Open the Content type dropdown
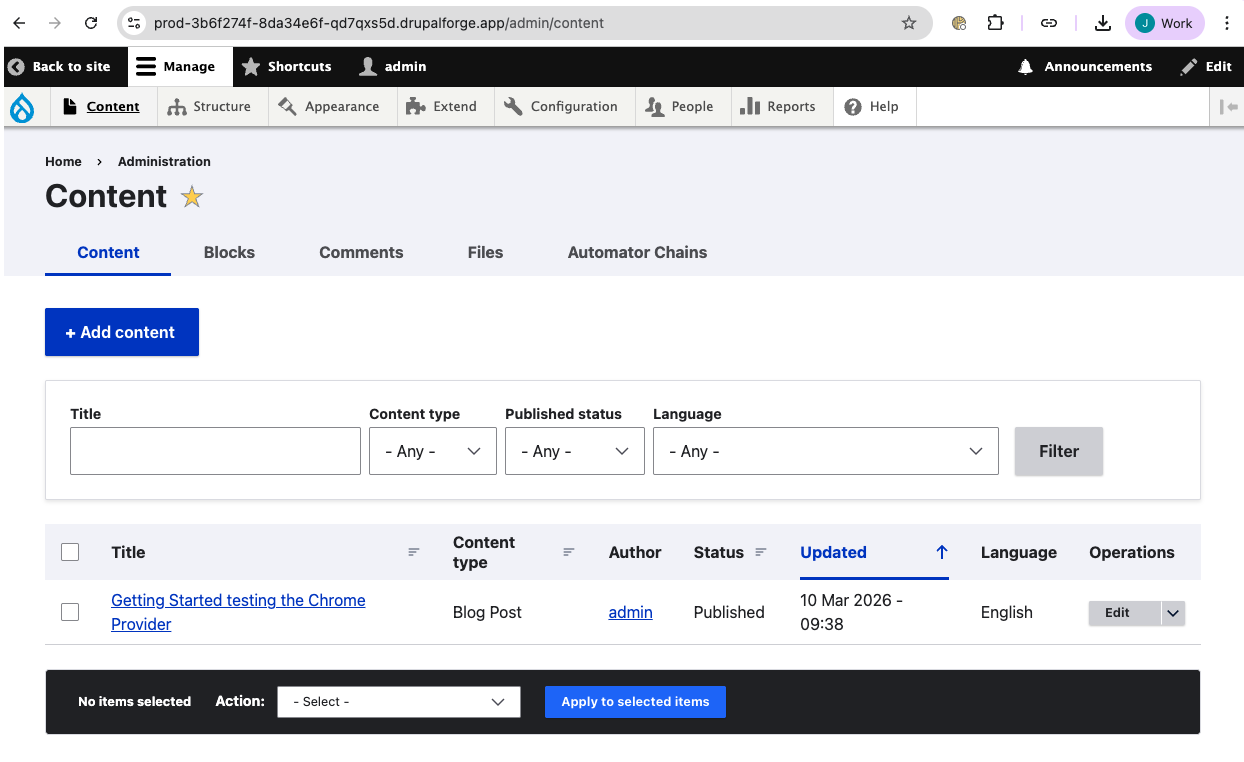This screenshot has height=762, width=1244. (432, 451)
